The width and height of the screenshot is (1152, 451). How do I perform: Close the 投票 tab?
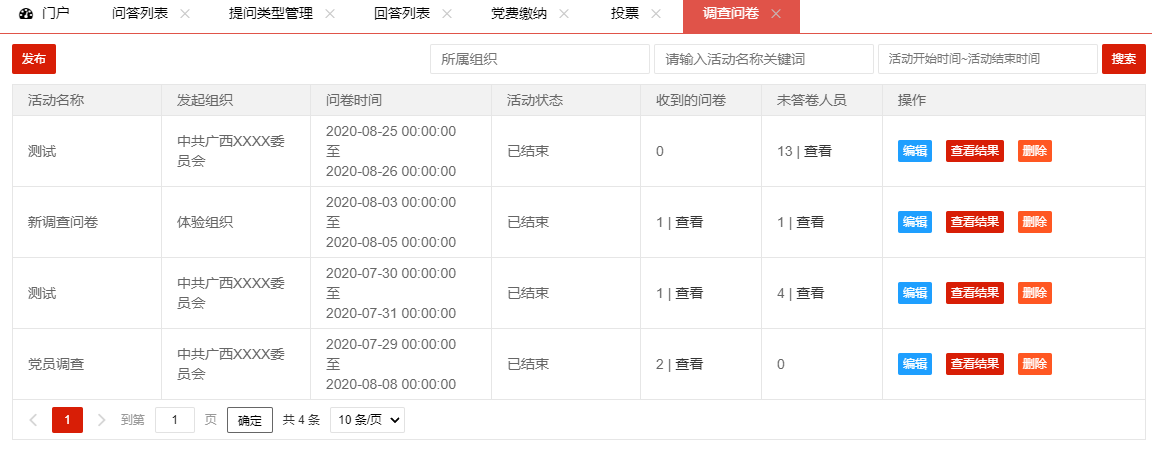(656, 14)
